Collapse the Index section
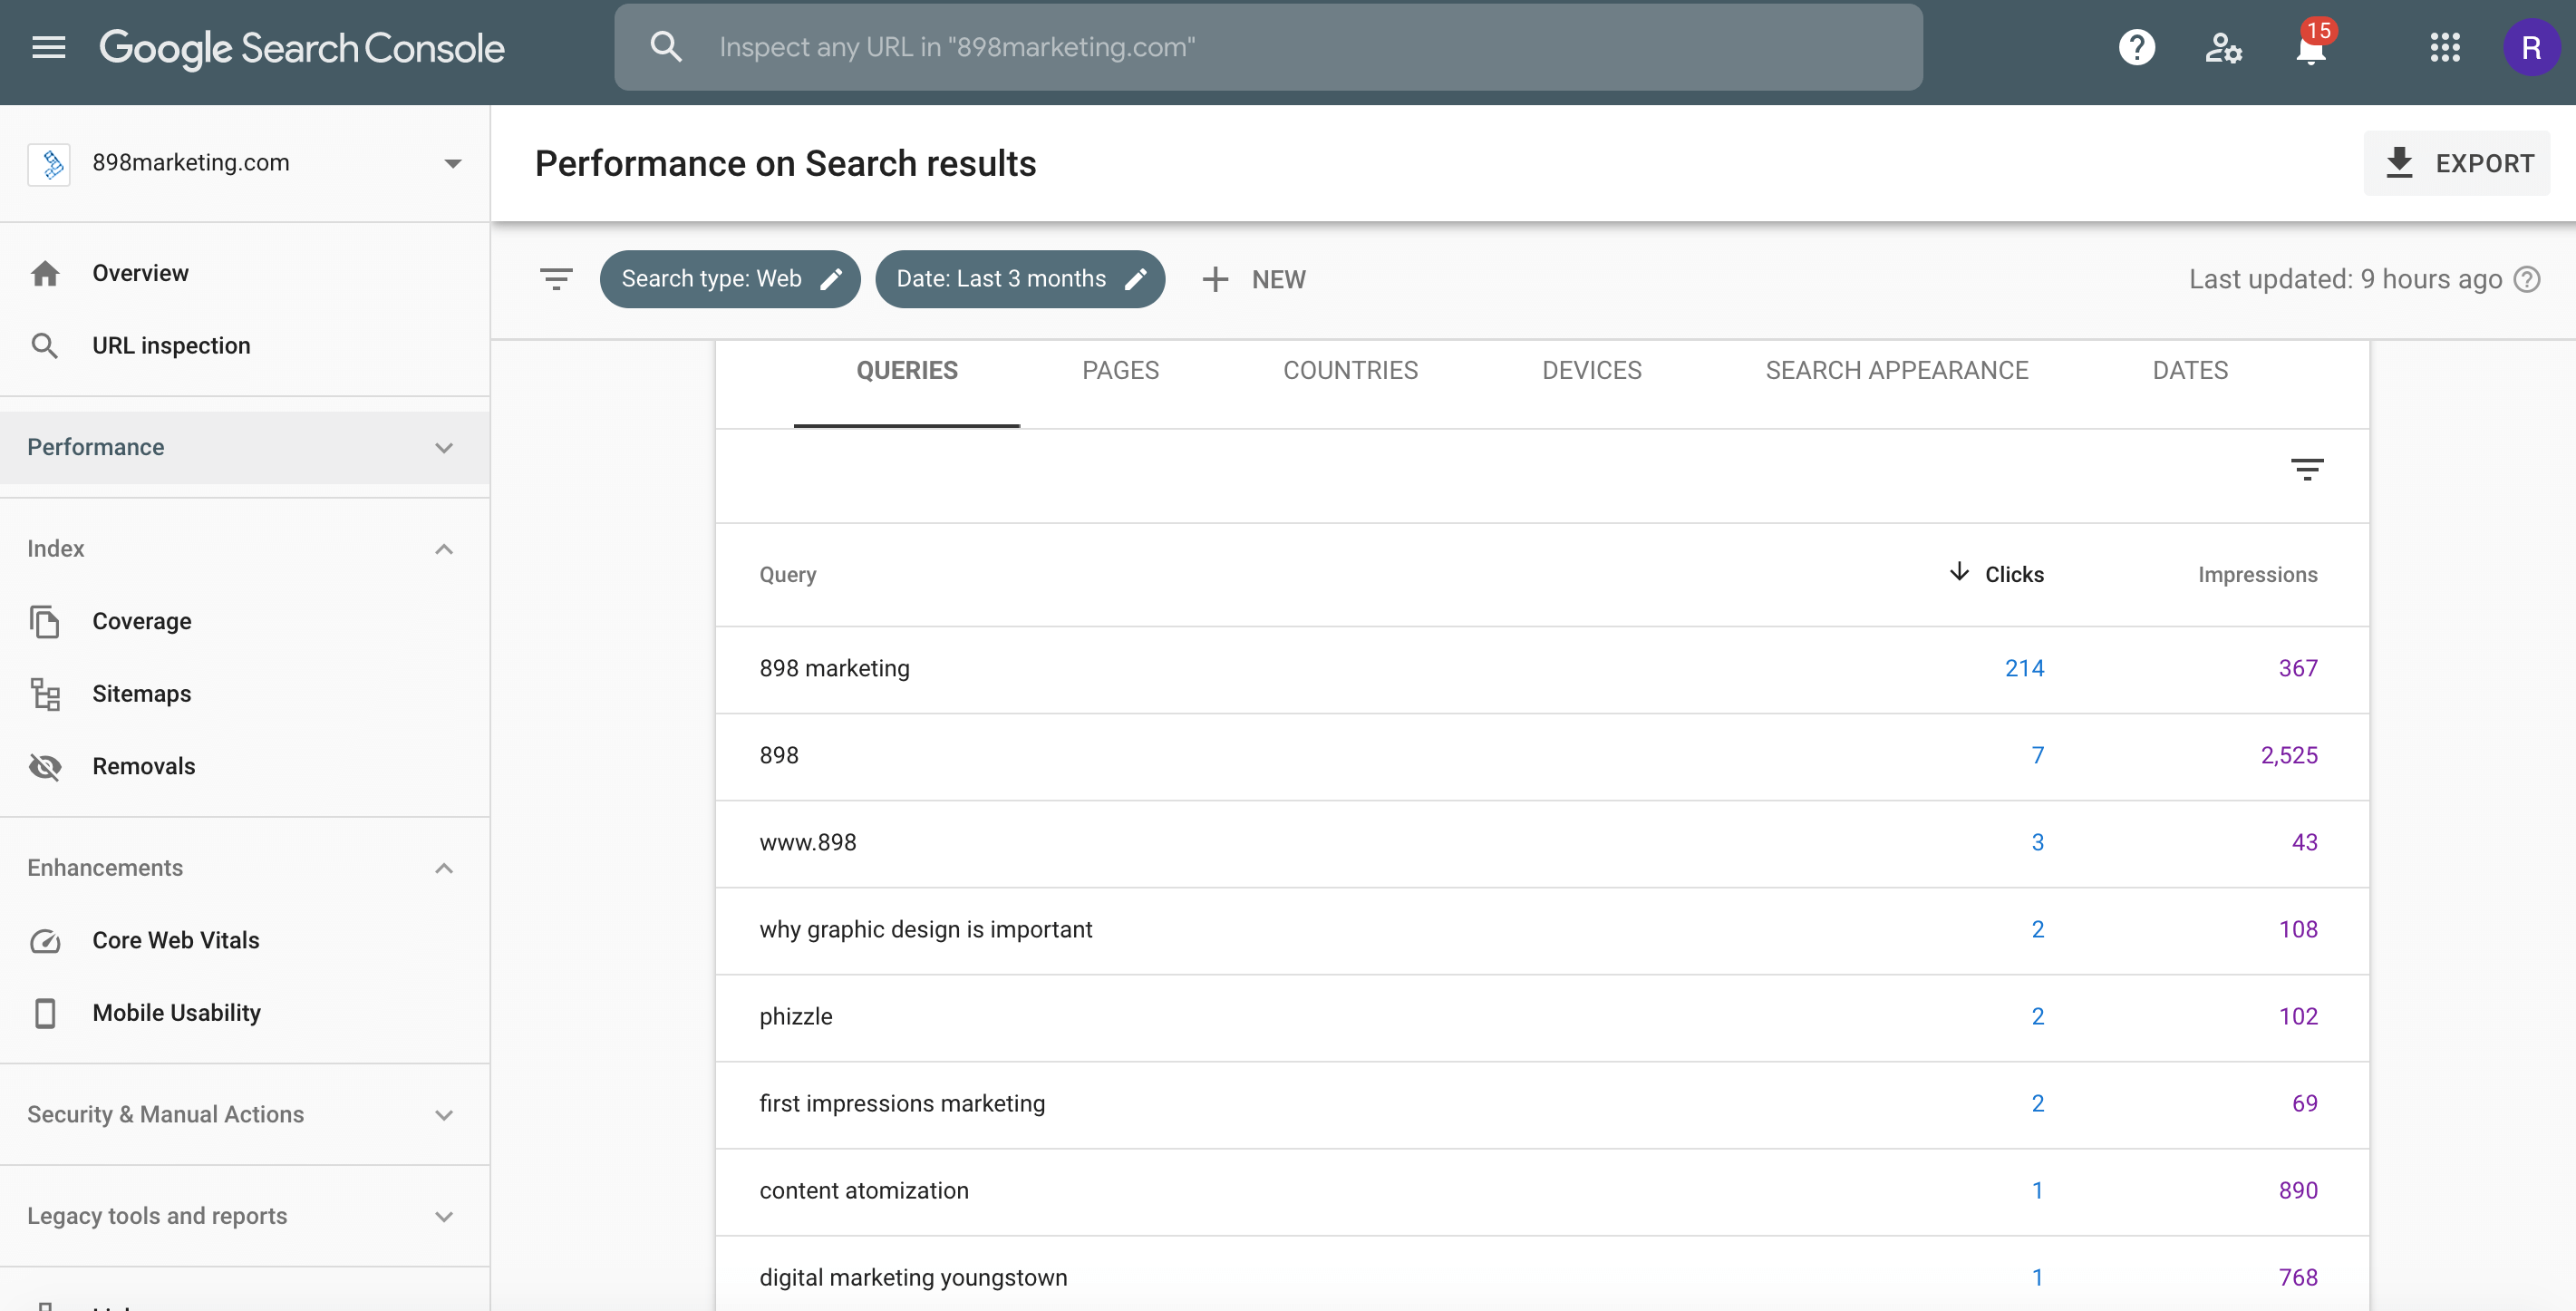This screenshot has width=2576, height=1311. [x=444, y=549]
